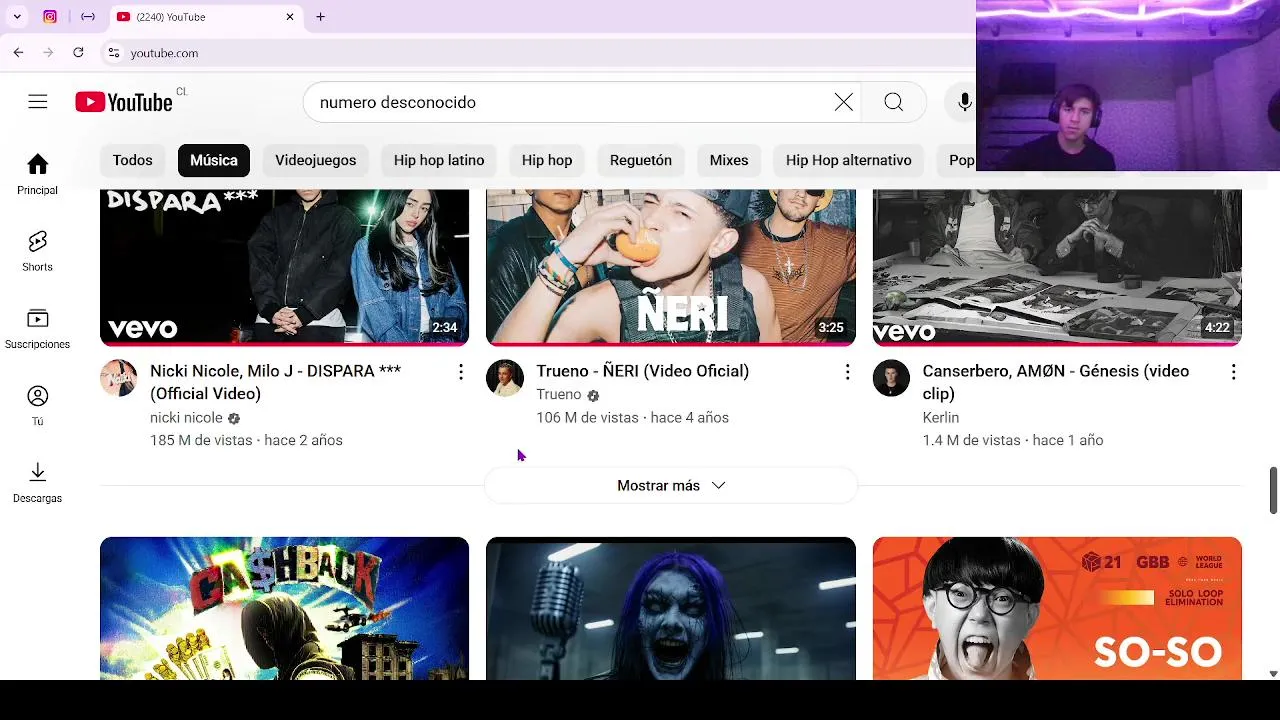The image size is (1280, 720).
Task: Open the YouTube hamburger guide menu
Action: point(38,102)
